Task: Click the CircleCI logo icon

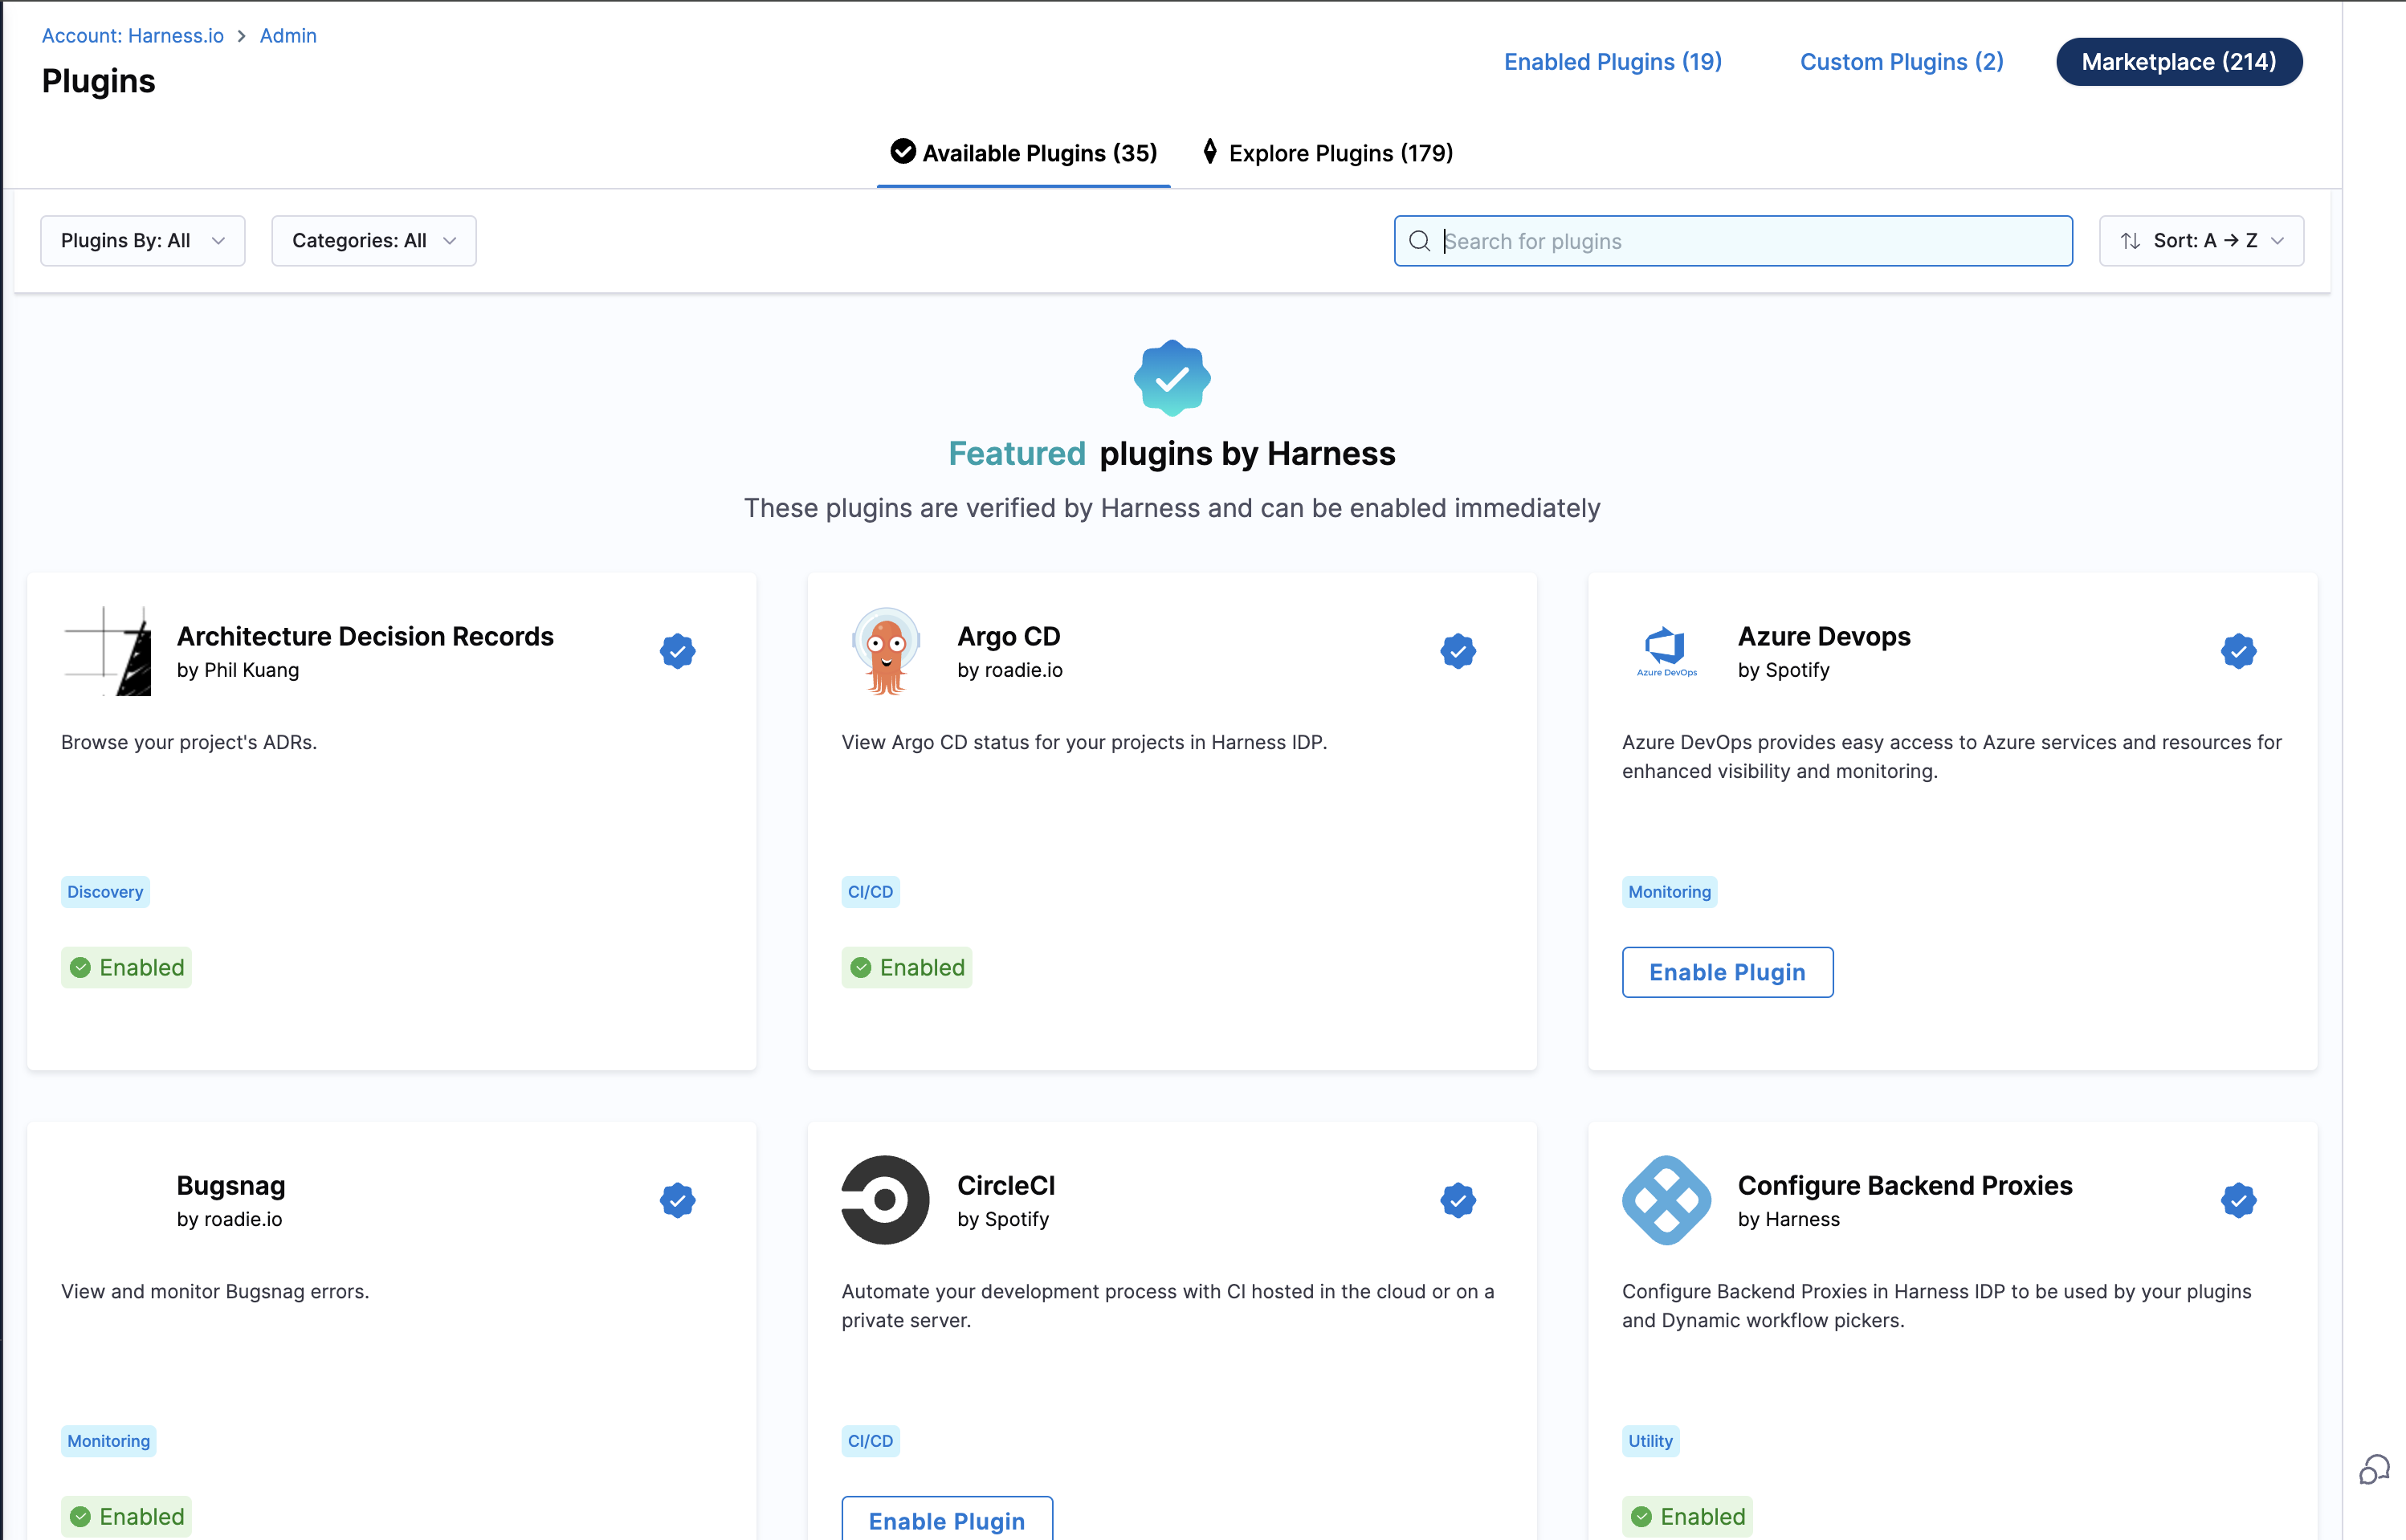Action: pos(886,1199)
